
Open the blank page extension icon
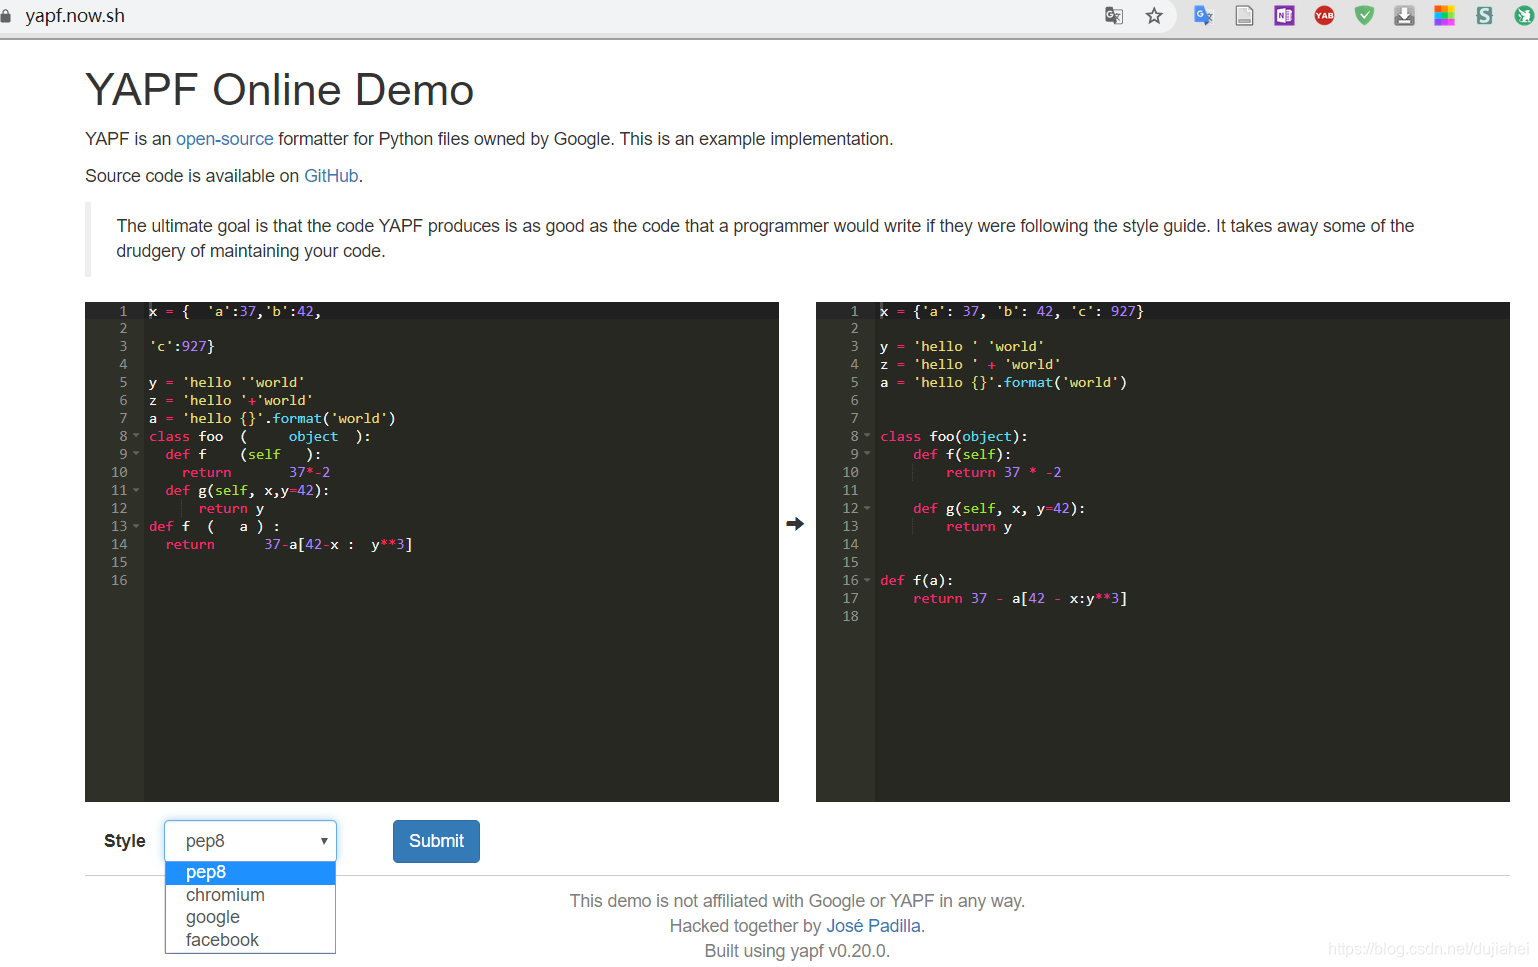pyautogui.click(x=1244, y=15)
